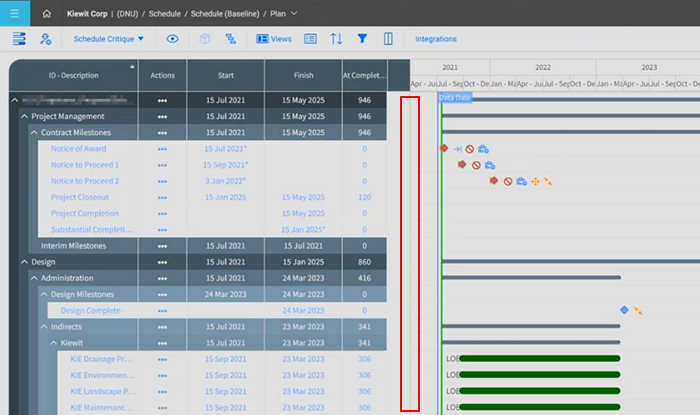Open the Views button

click(274, 39)
